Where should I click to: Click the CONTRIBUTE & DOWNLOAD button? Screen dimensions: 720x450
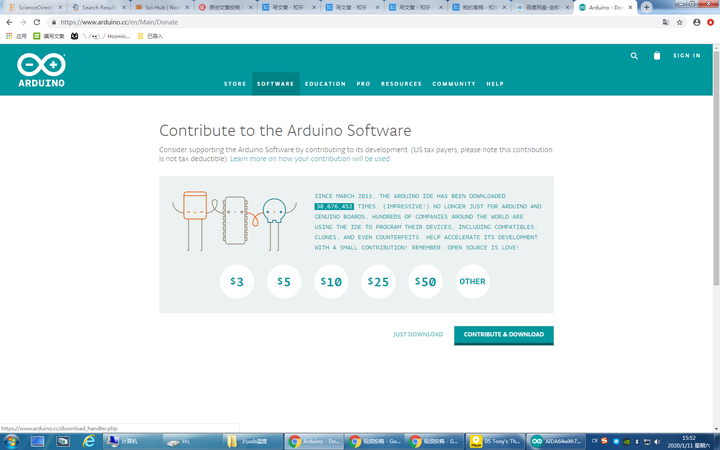point(504,335)
